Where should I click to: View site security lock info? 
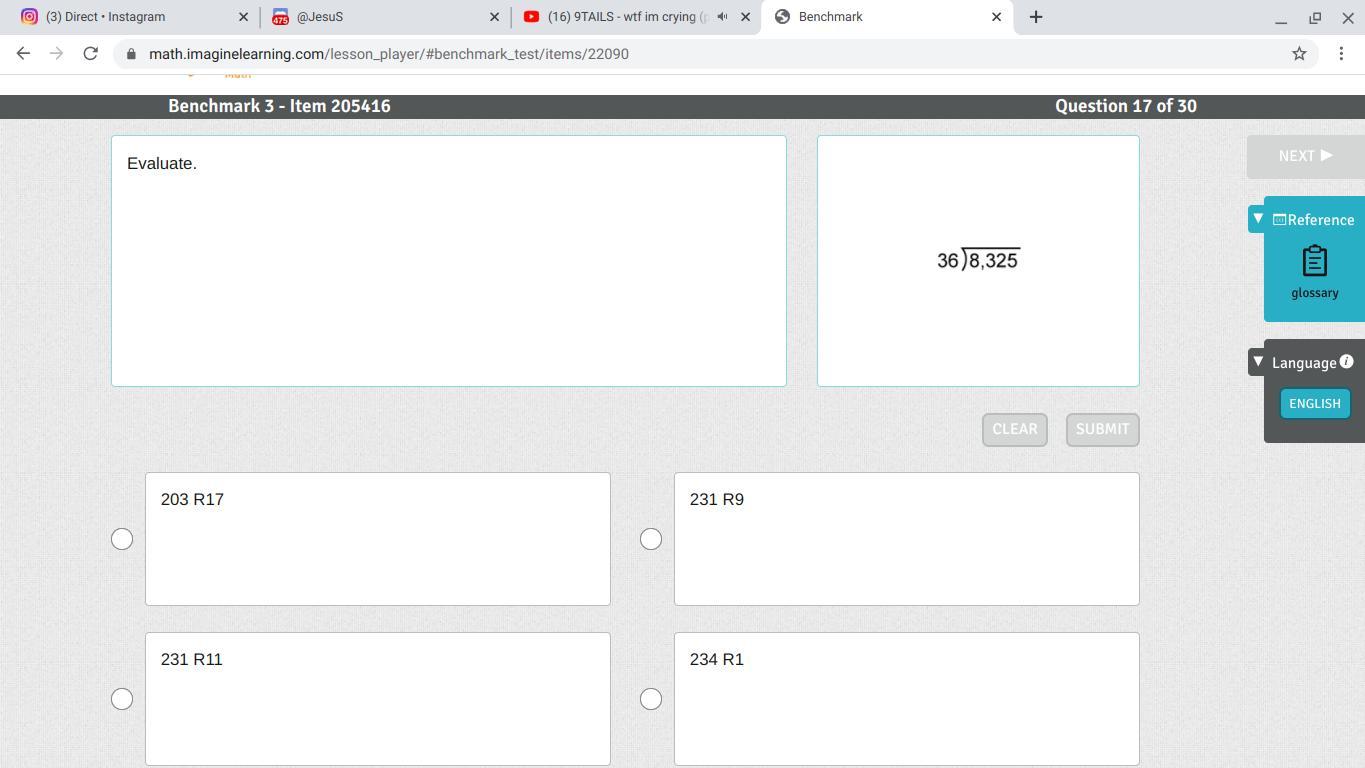[x=131, y=54]
